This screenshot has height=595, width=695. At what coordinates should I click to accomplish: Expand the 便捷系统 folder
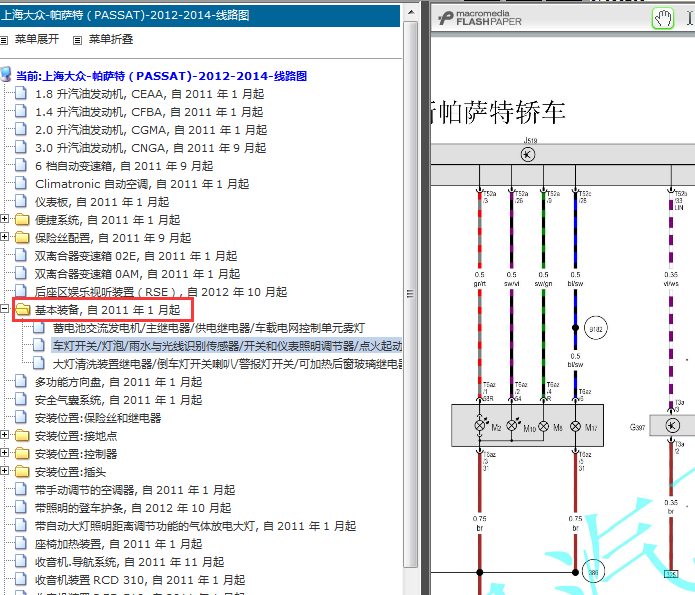(4, 219)
